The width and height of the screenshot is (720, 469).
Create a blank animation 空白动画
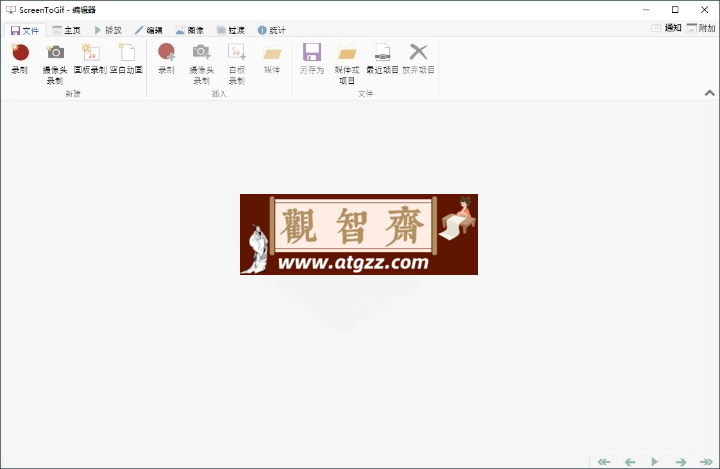pyautogui.click(x=126, y=58)
